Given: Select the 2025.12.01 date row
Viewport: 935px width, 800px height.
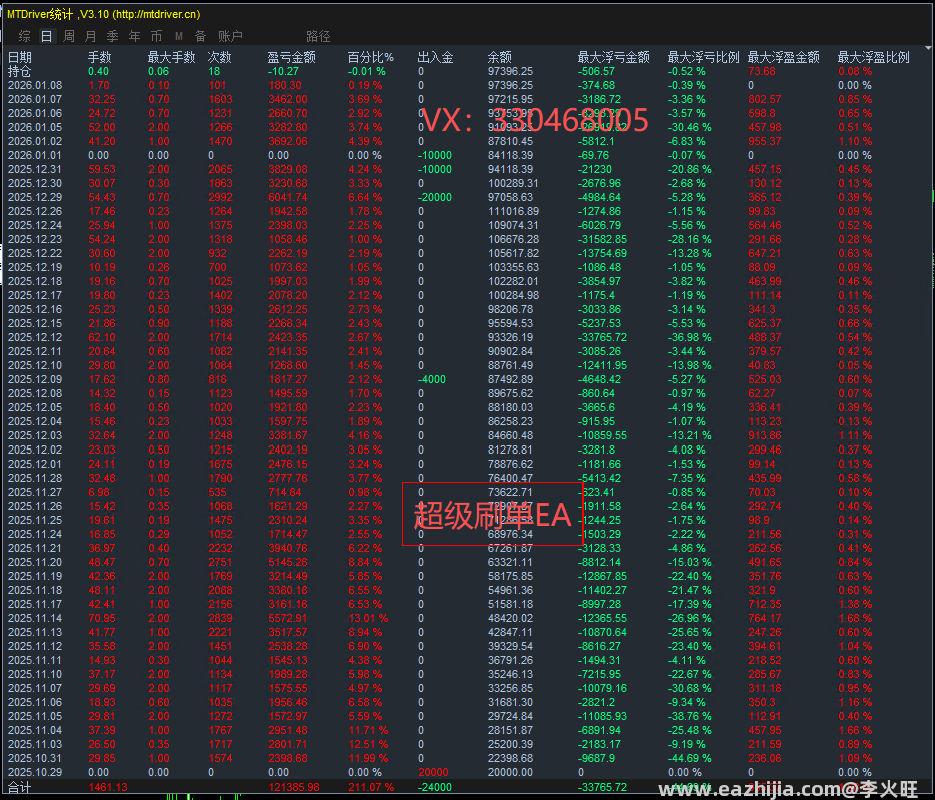Looking at the screenshot, I should point(35,464).
